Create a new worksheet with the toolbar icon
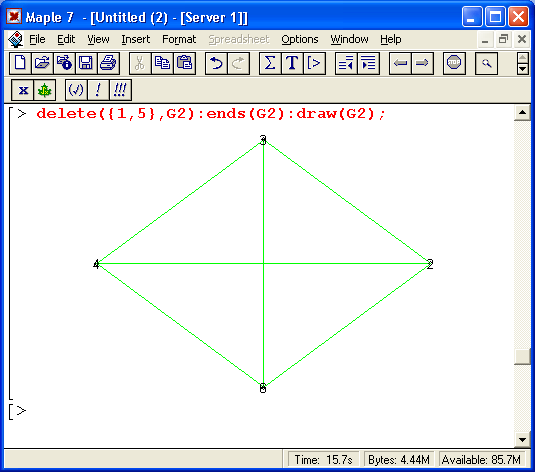The image size is (535, 472). pos(20,63)
